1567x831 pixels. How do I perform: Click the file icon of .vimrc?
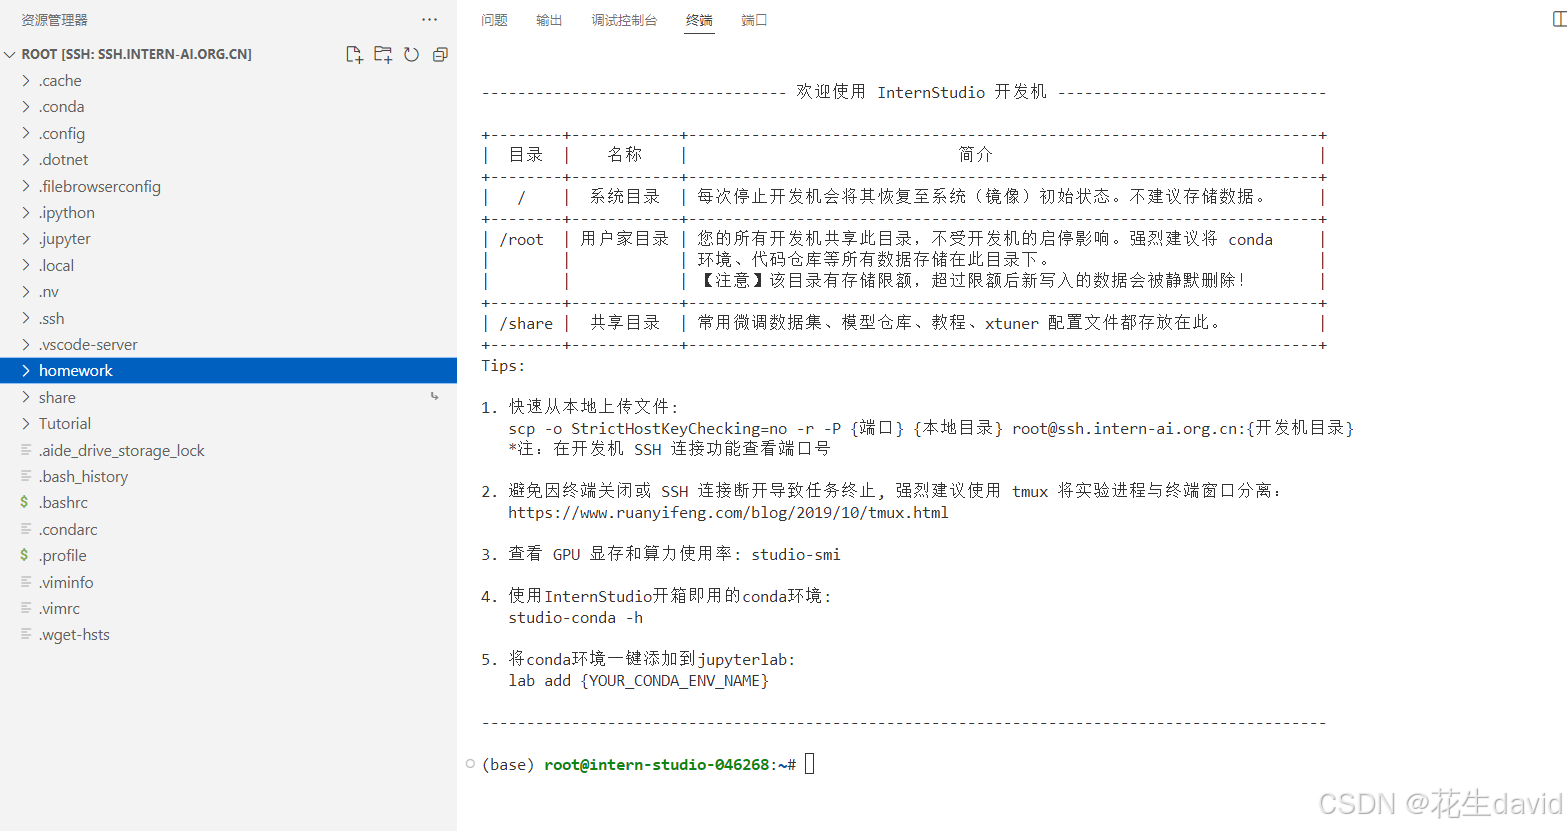click(26, 608)
